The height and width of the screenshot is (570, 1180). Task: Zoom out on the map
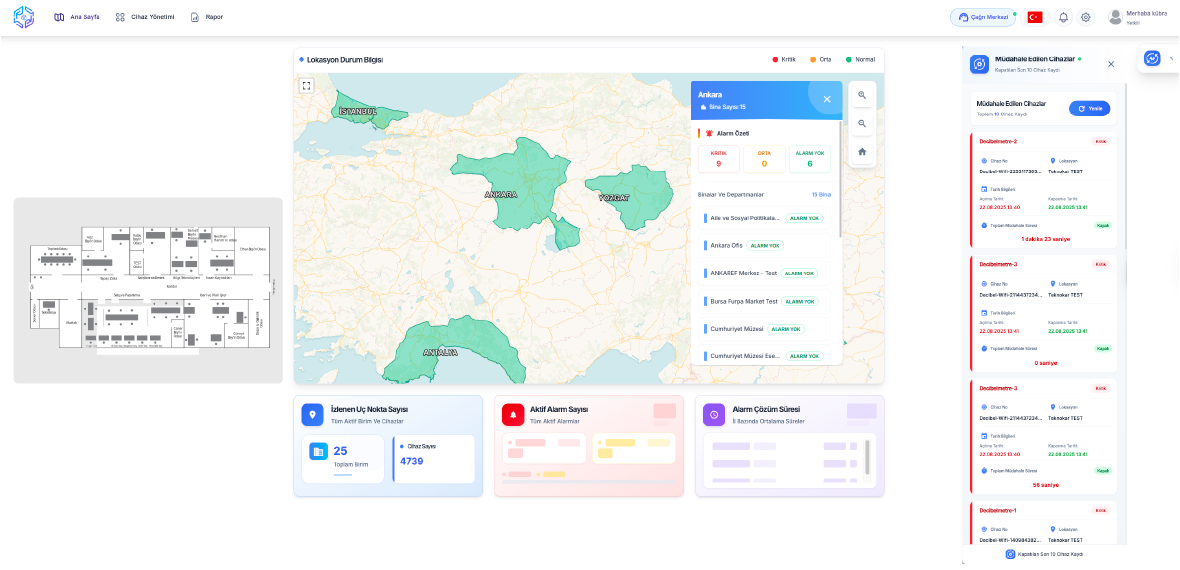pyautogui.click(x=861, y=124)
